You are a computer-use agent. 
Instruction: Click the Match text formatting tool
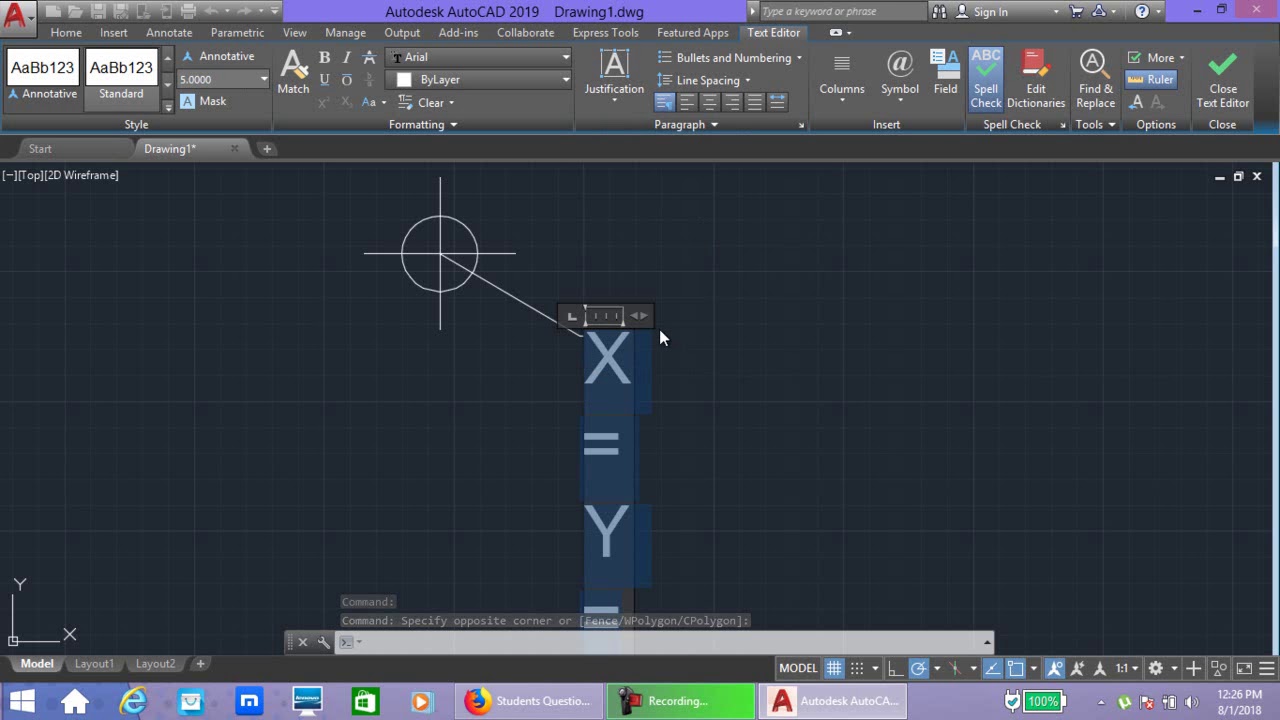[293, 73]
